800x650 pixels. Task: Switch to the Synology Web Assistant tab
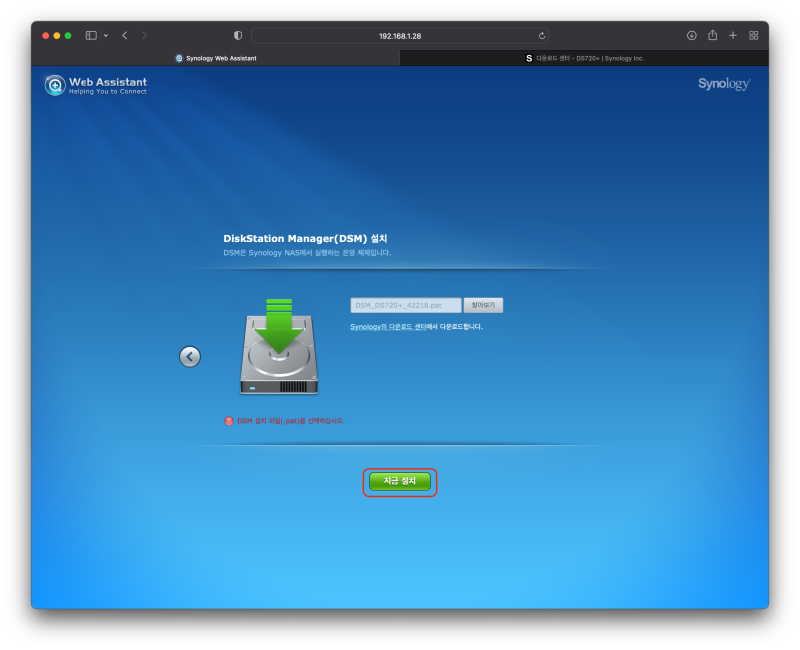[215, 58]
